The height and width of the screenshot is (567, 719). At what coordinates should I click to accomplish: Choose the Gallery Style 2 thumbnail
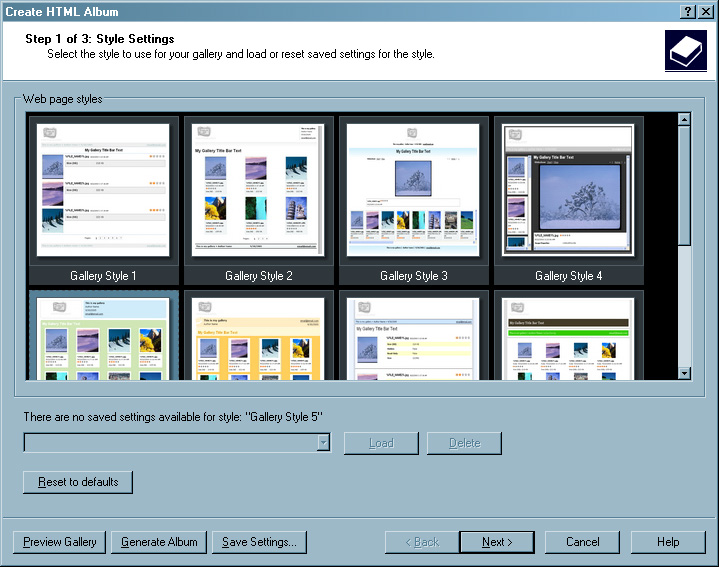259,190
